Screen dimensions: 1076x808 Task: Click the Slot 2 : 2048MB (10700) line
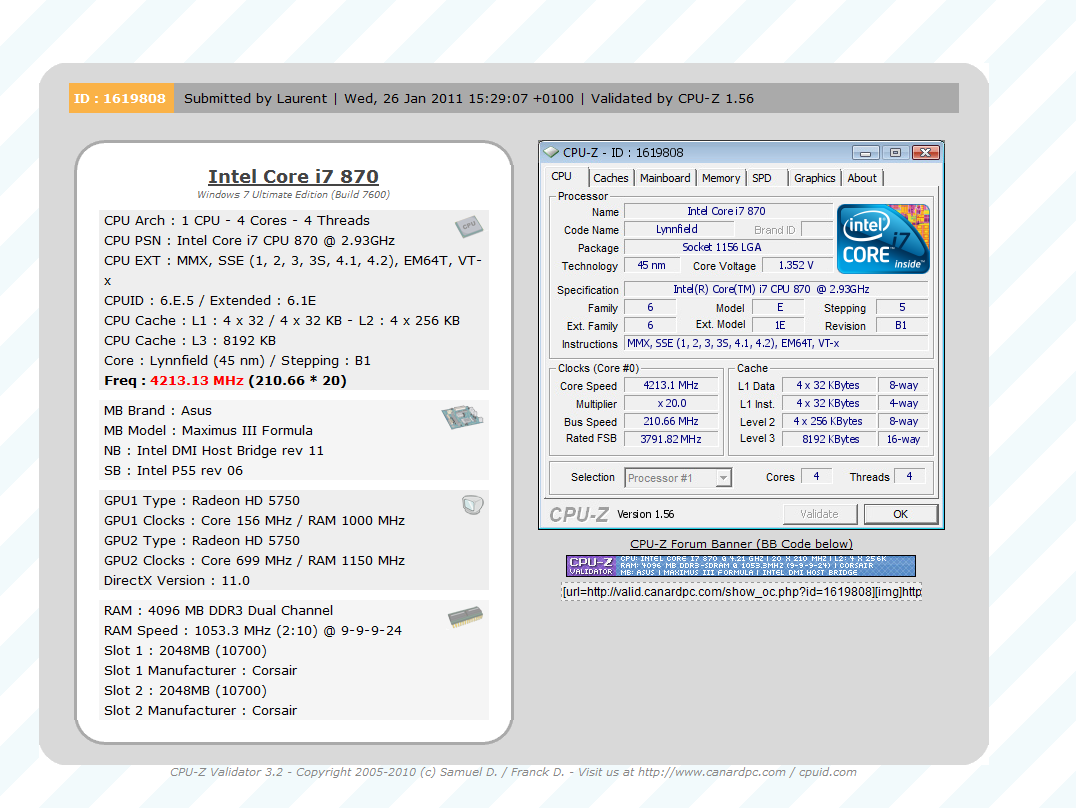[x=185, y=691]
